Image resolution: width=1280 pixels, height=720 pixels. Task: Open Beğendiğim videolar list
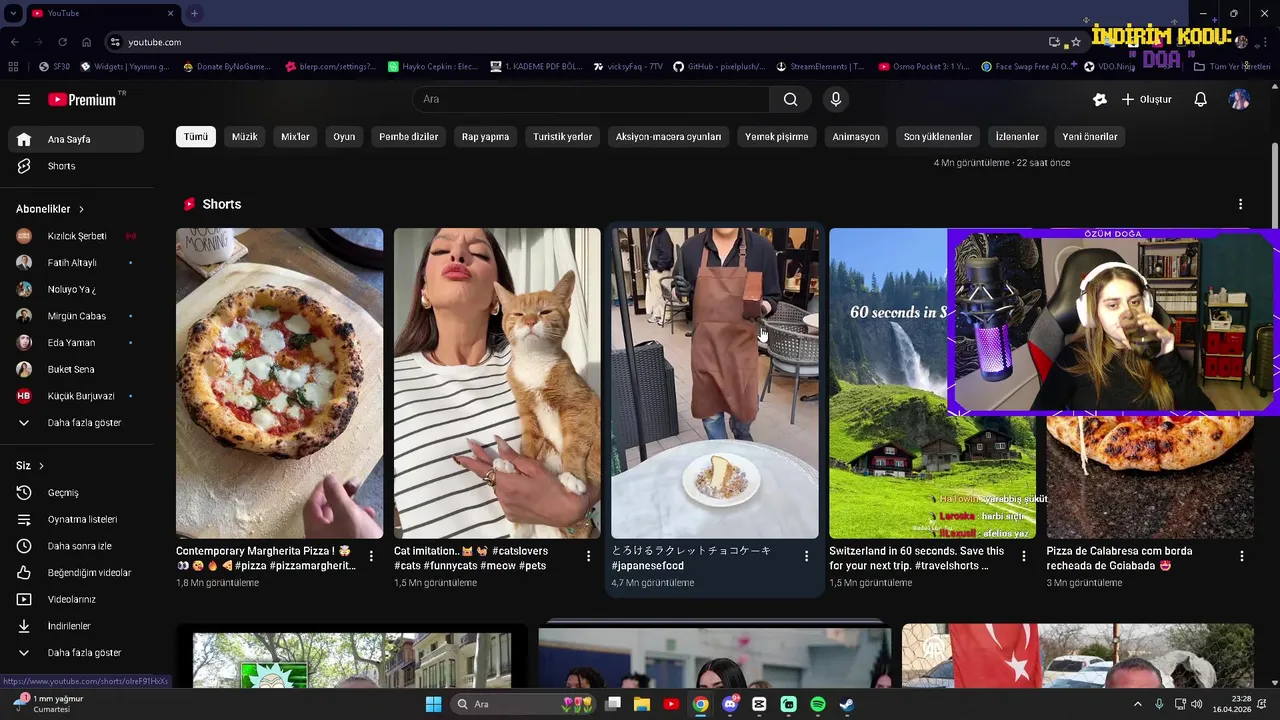[76, 572]
